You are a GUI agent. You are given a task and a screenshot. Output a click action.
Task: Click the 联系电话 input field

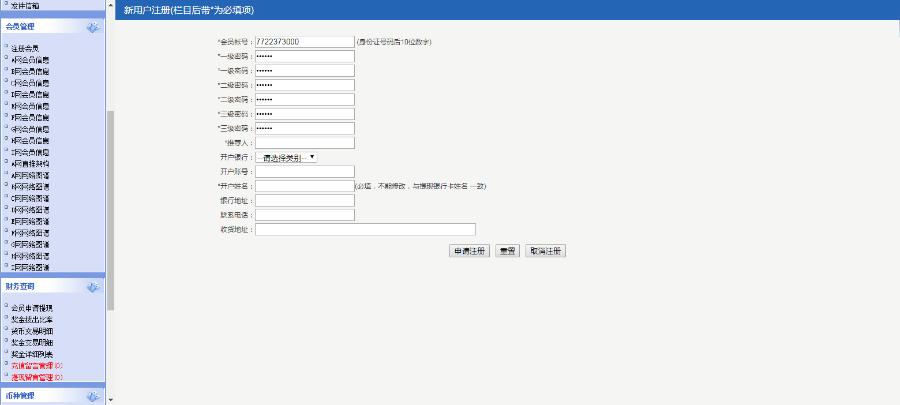tap(305, 215)
